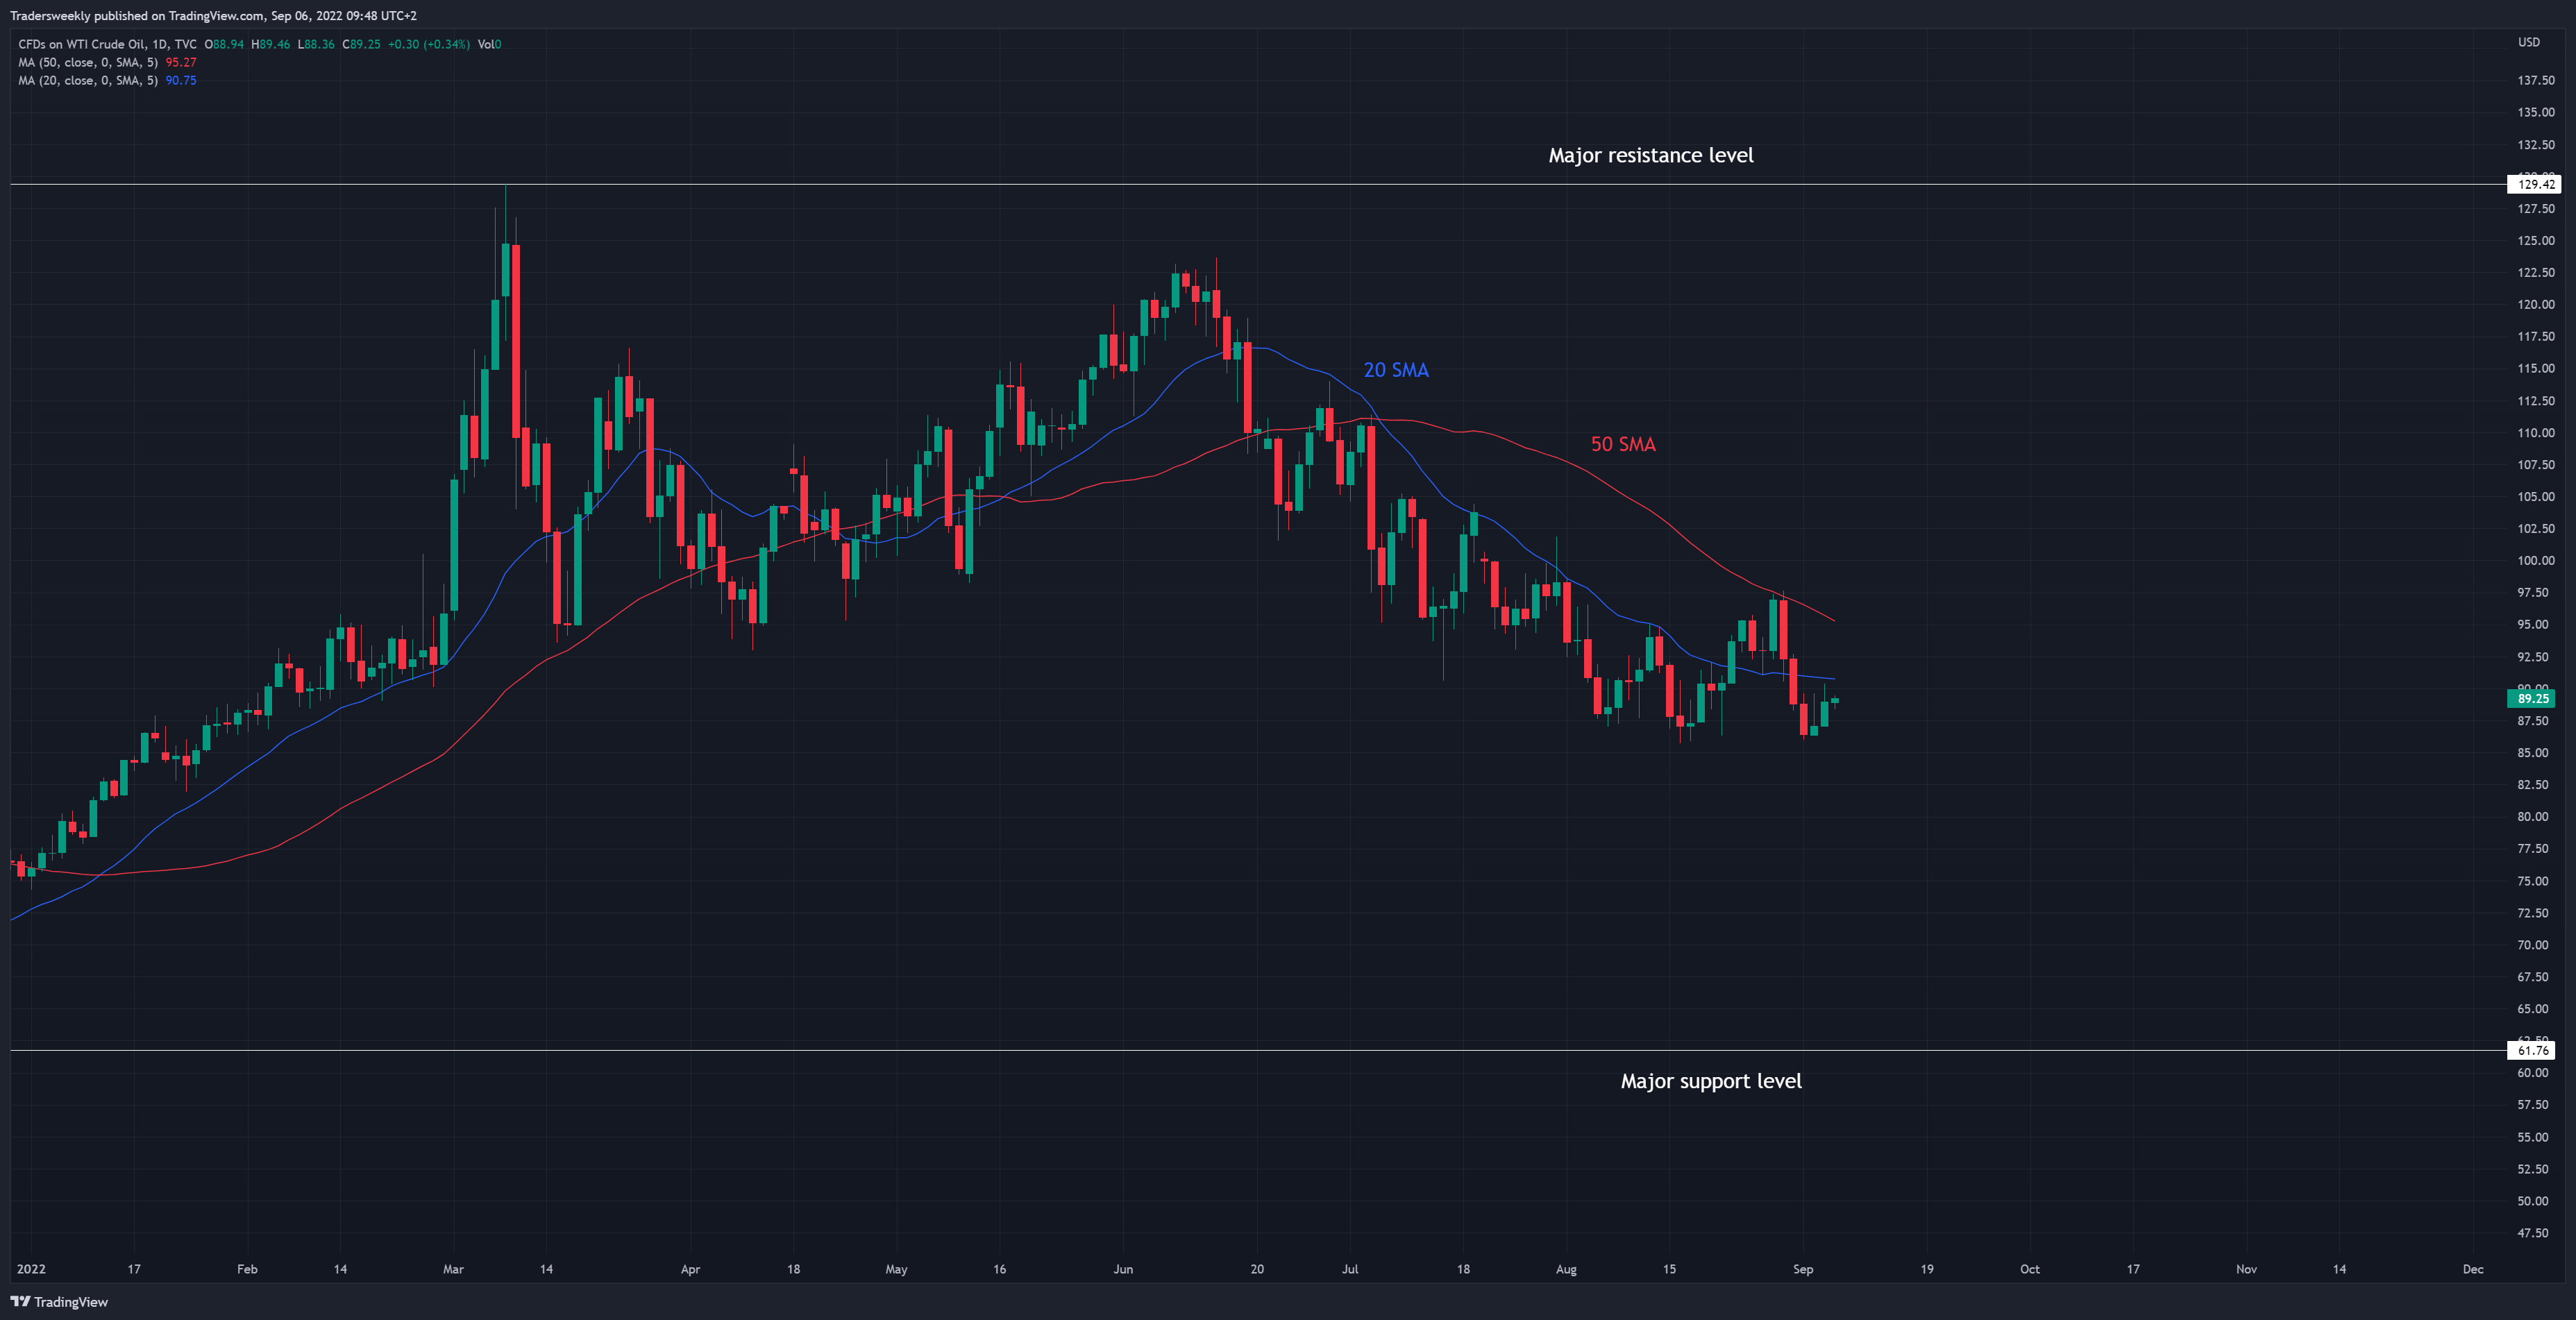This screenshot has width=2576, height=1320.
Task: Click the 'May' label on the time axis
Action: pyautogui.click(x=896, y=1269)
